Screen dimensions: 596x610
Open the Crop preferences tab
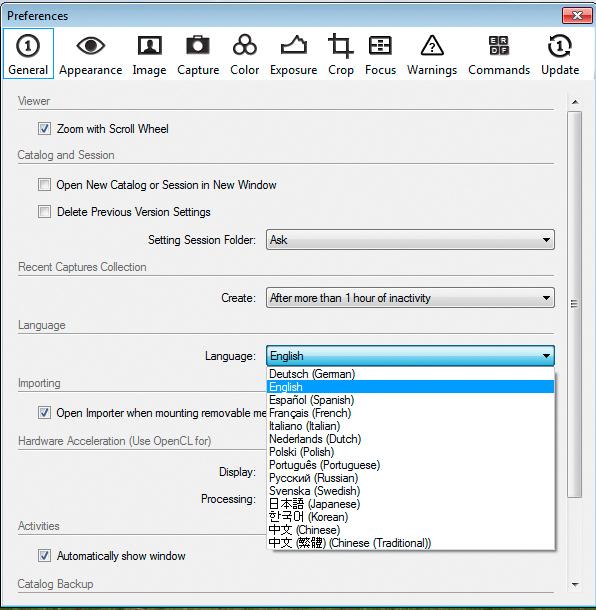click(x=341, y=54)
